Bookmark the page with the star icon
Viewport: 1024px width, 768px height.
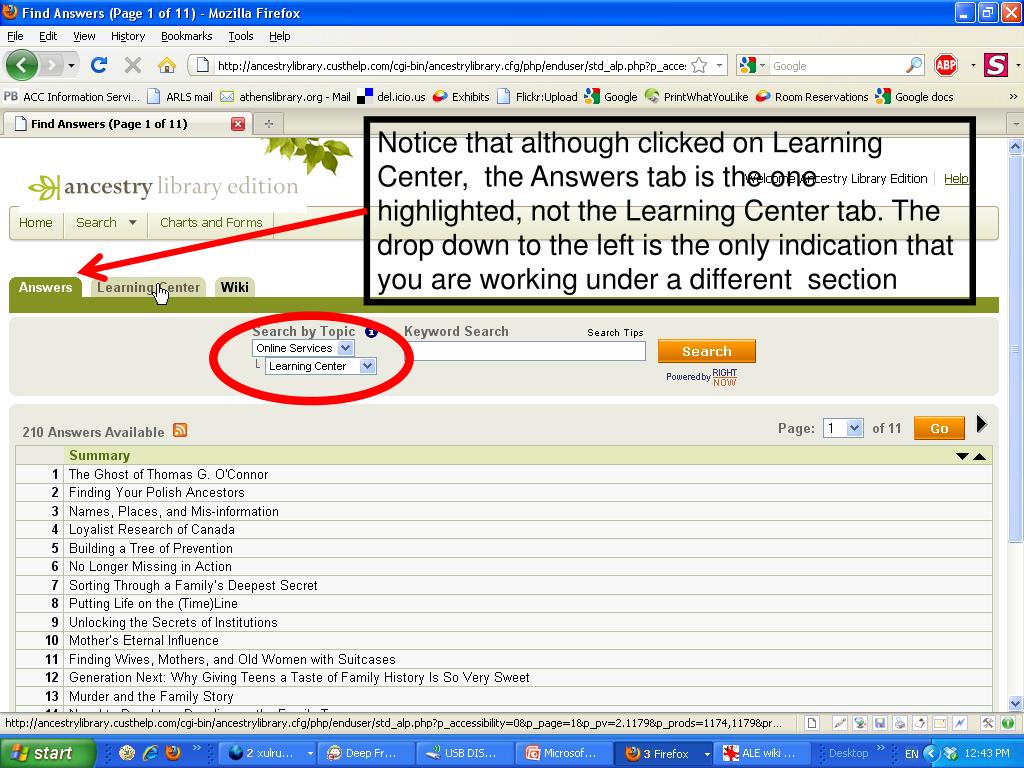[699, 65]
